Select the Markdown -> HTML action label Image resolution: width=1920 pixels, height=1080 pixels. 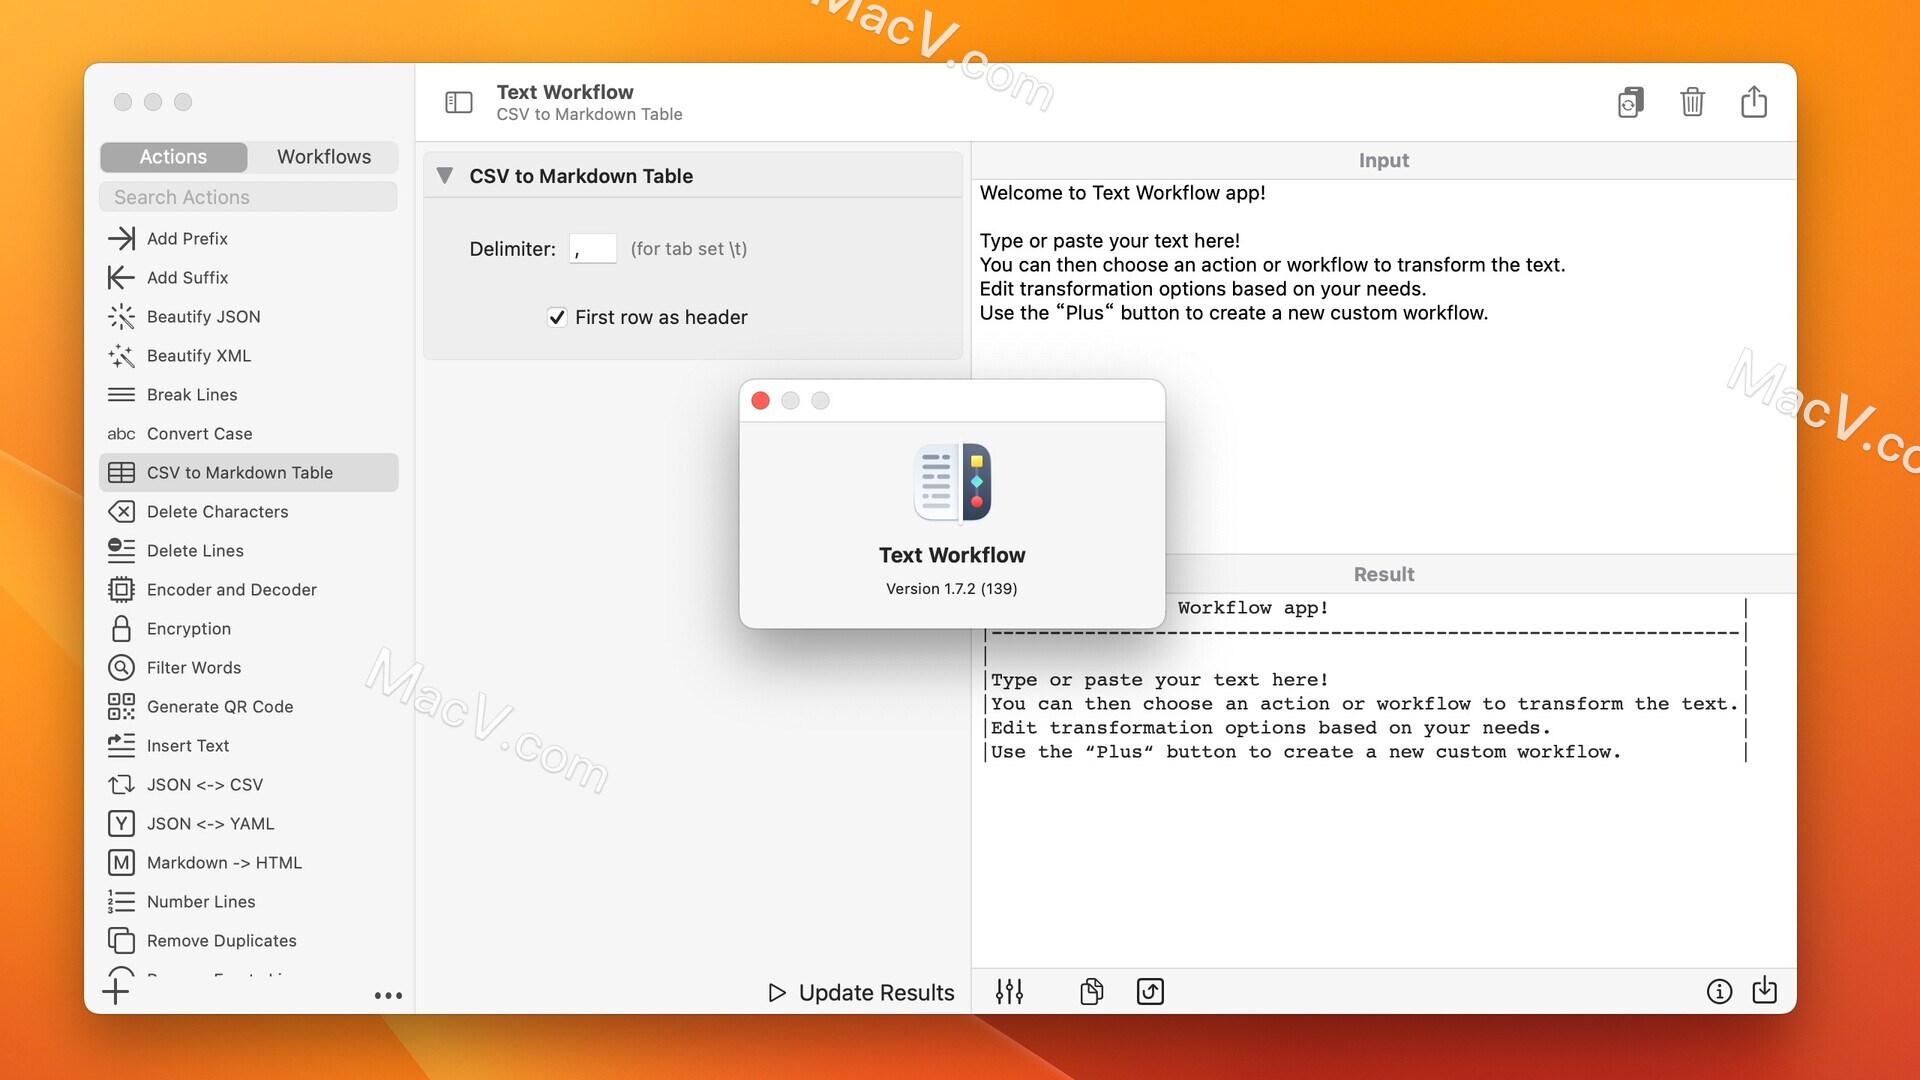224,862
